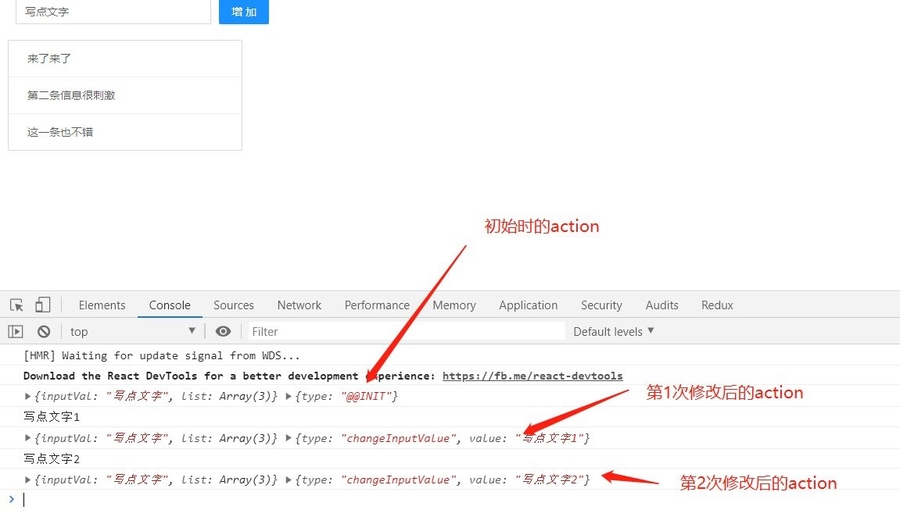Open the top context dropdown
Image resolution: width=900 pixels, height=517 pixels.
[132, 331]
